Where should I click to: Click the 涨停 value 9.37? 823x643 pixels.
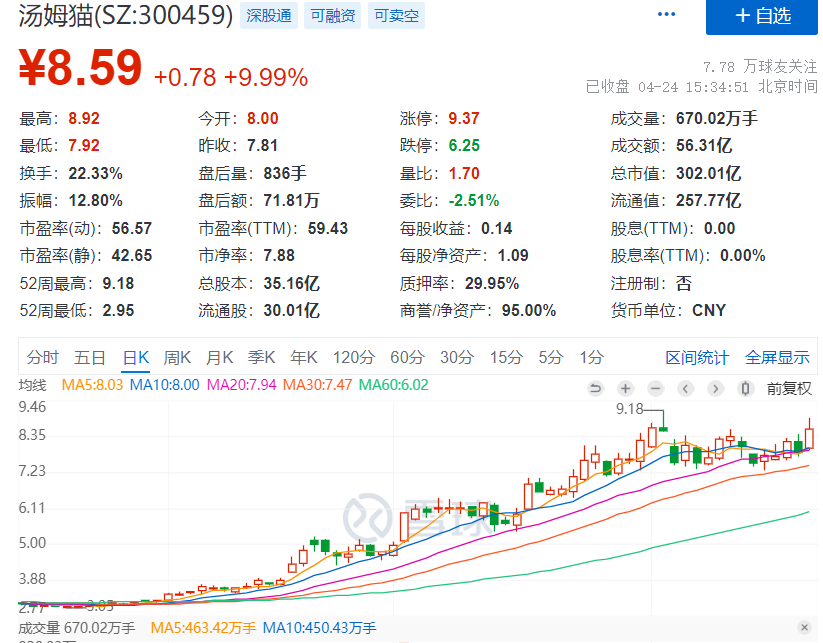point(464,119)
